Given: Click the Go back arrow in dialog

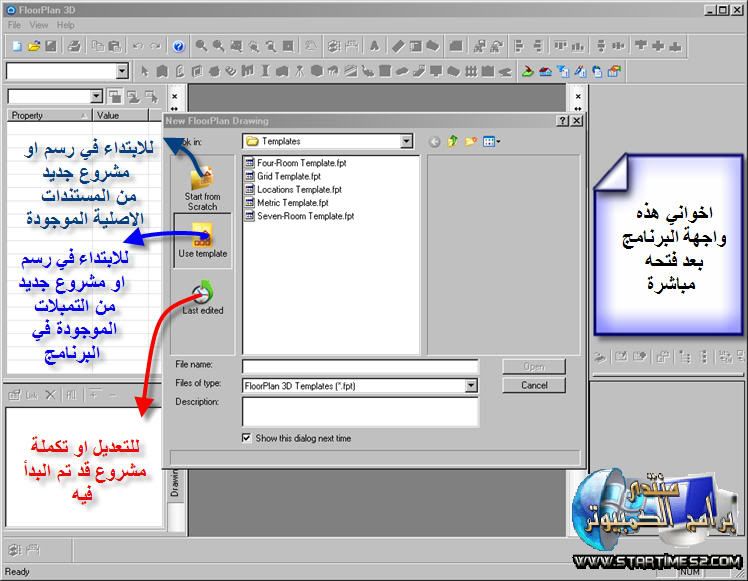Looking at the screenshot, I should point(434,142).
